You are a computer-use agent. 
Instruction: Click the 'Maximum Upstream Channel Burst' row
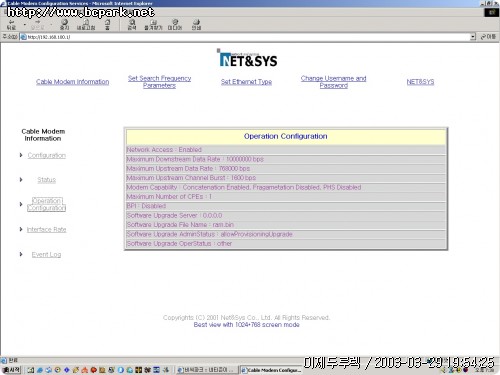click(x=286, y=178)
